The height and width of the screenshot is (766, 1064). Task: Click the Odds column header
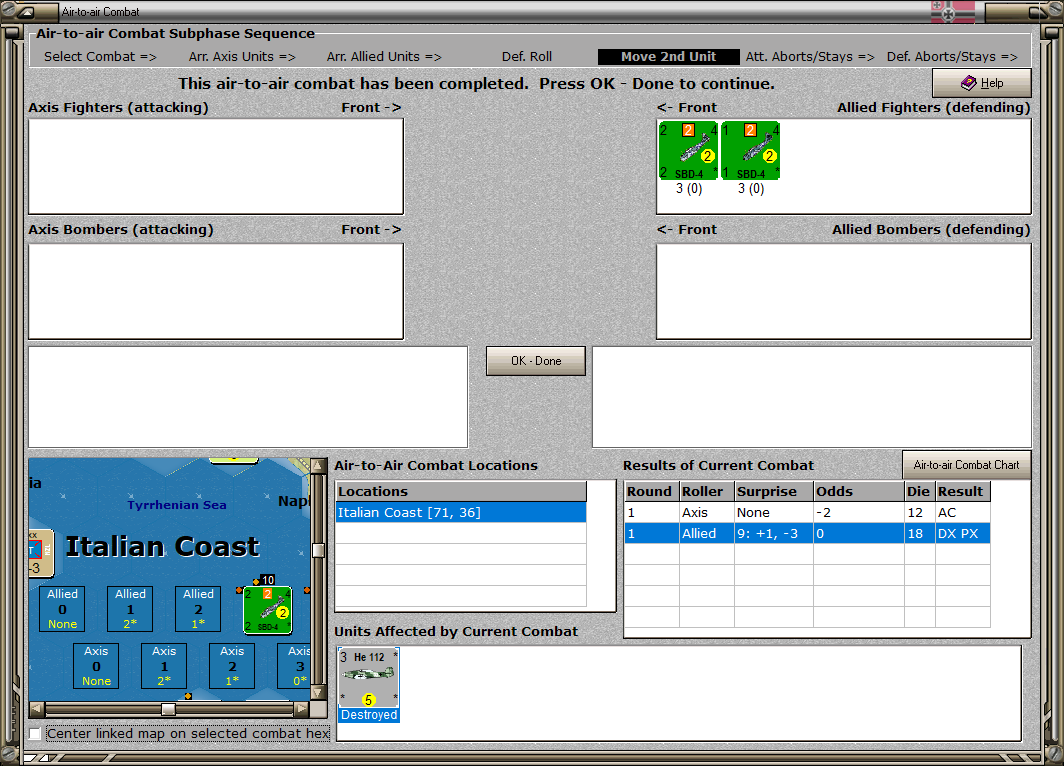[859, 491]
